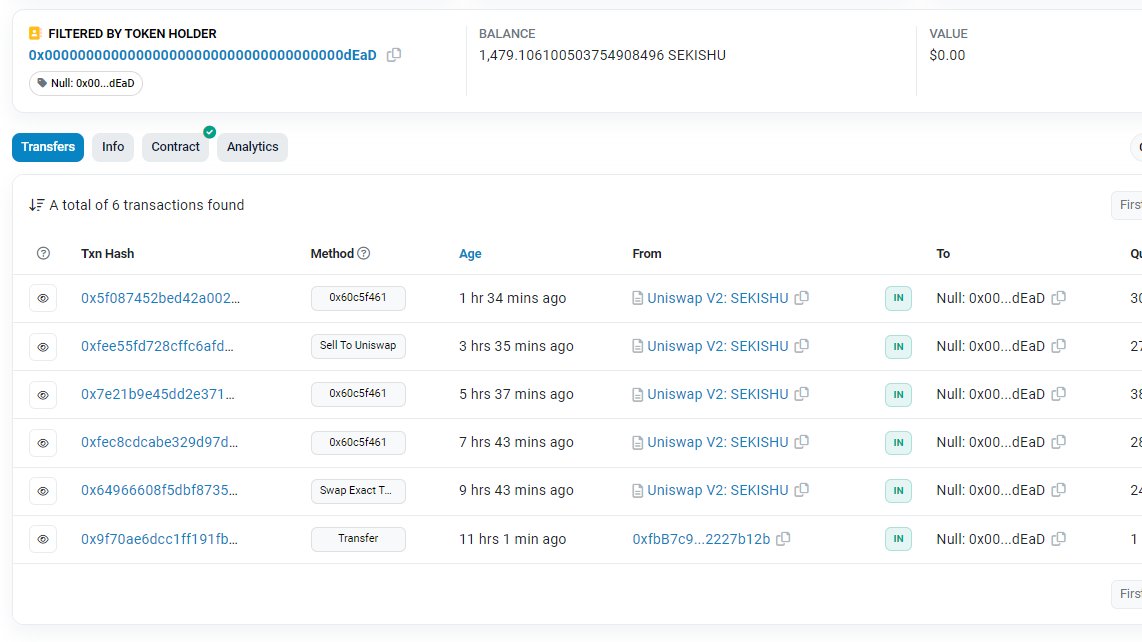Click the IN badge in the Sell To Uniswap row

coord(898,346)
